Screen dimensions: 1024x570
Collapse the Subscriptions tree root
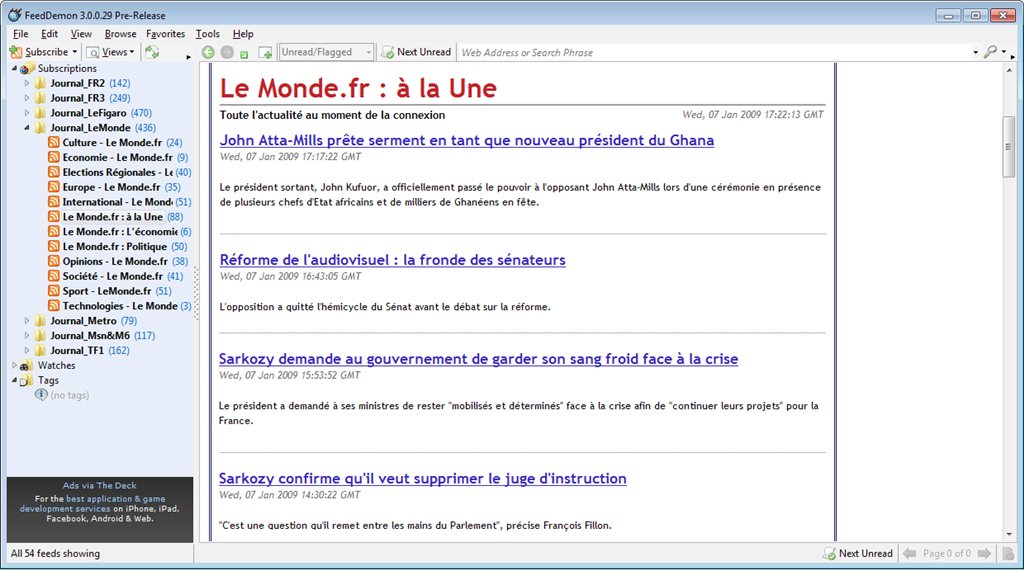click(x=14, y=69)
